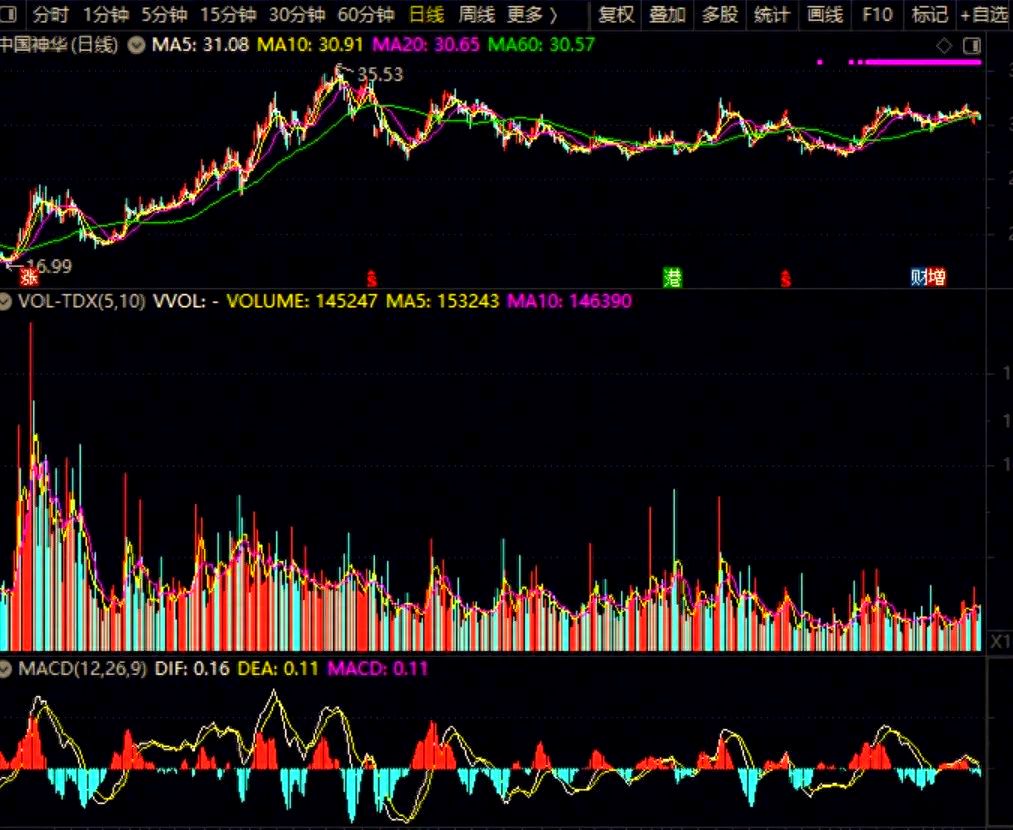
Task: Click the VOLUME: 145247 value
Action: pyautogui.click(x=302, y=301)
